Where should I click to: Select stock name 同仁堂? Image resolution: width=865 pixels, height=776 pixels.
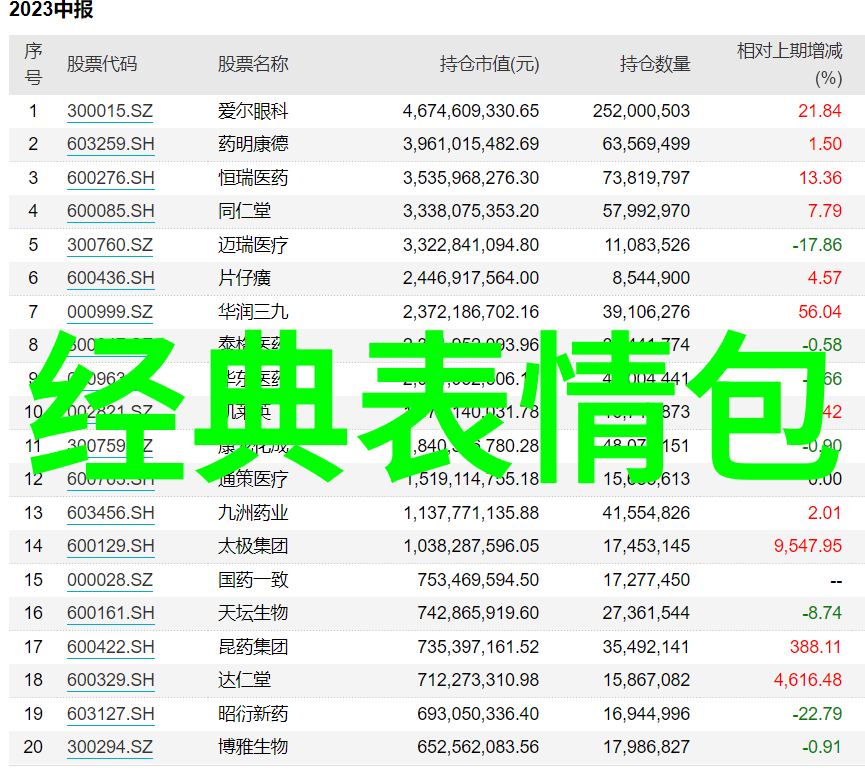click(x=244, y=211)
